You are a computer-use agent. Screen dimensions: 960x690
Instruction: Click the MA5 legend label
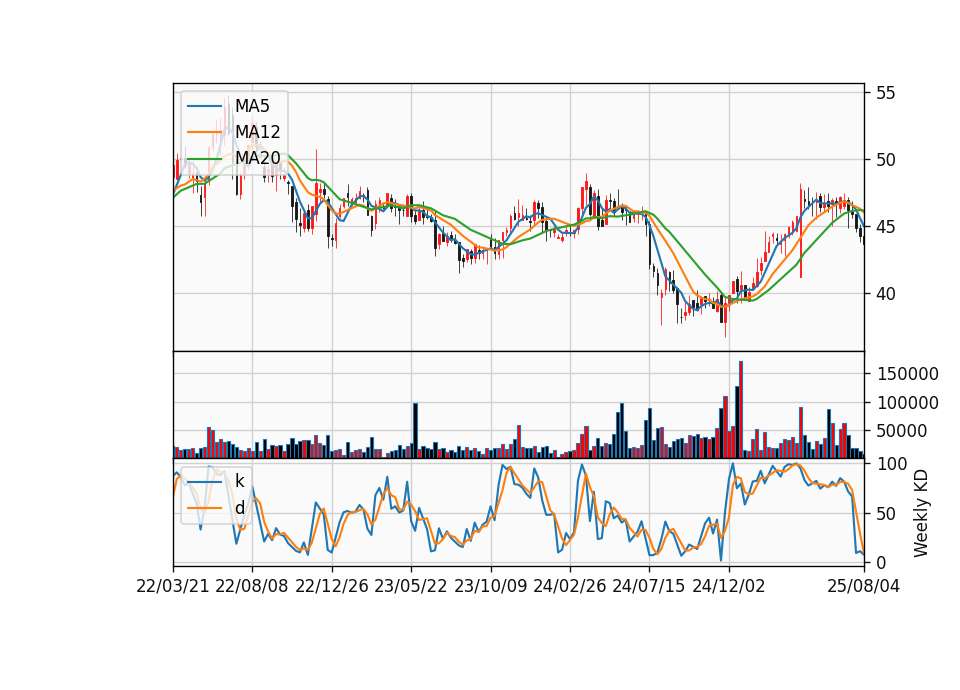(x=252, y=106)
